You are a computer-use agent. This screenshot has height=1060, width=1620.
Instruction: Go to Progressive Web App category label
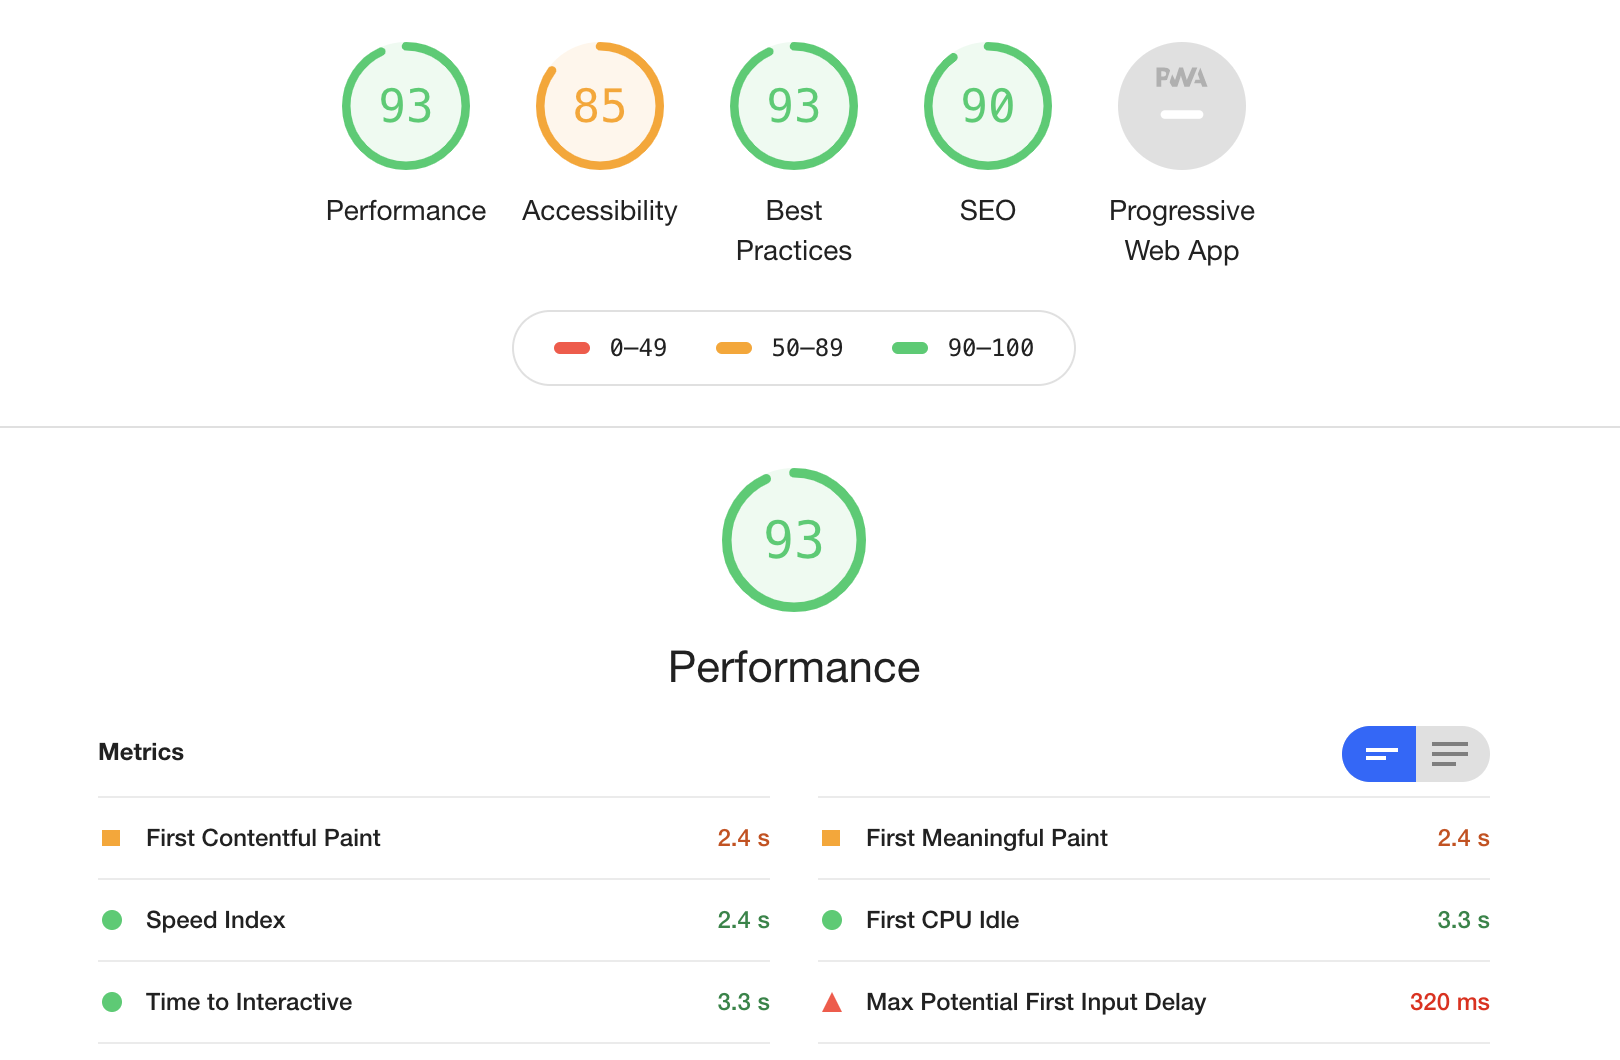point(1182,231)
